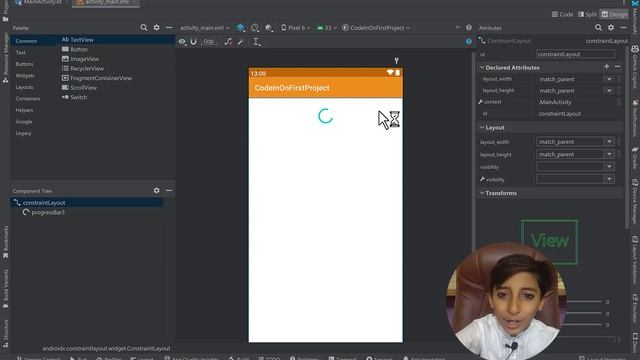This screenshot has width=640, height=360.
Task: Select Containers palette category
Action: coord(28,98)
